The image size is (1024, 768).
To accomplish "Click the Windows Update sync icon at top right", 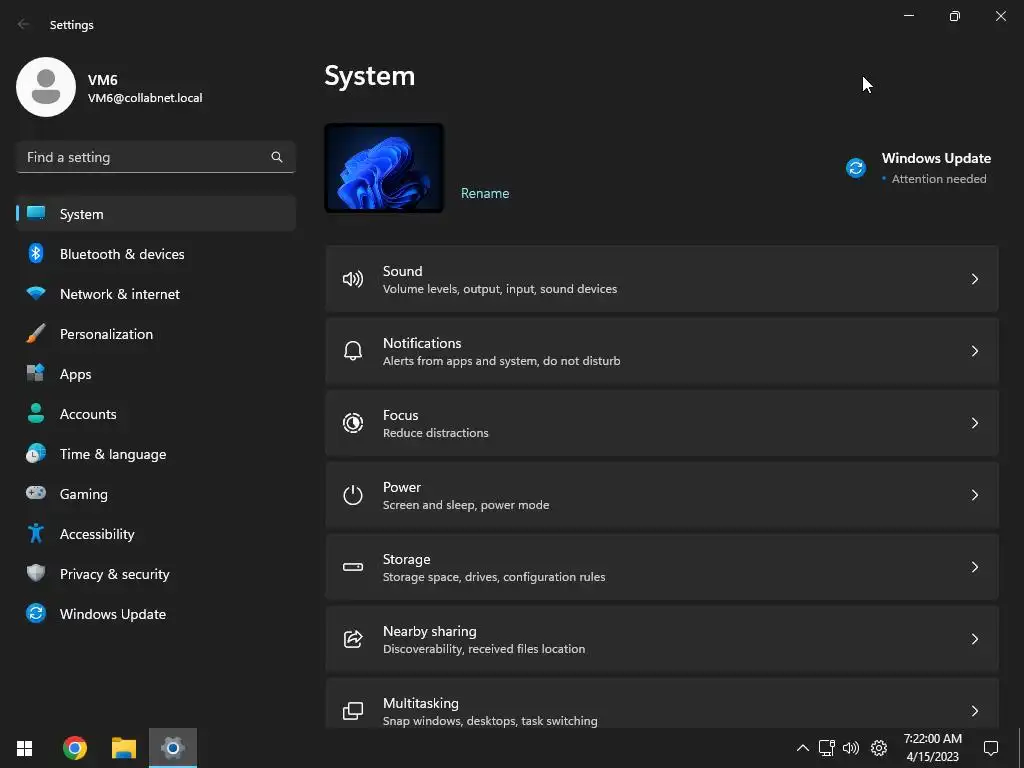I will pyautogui.click(x=856, y=168).
